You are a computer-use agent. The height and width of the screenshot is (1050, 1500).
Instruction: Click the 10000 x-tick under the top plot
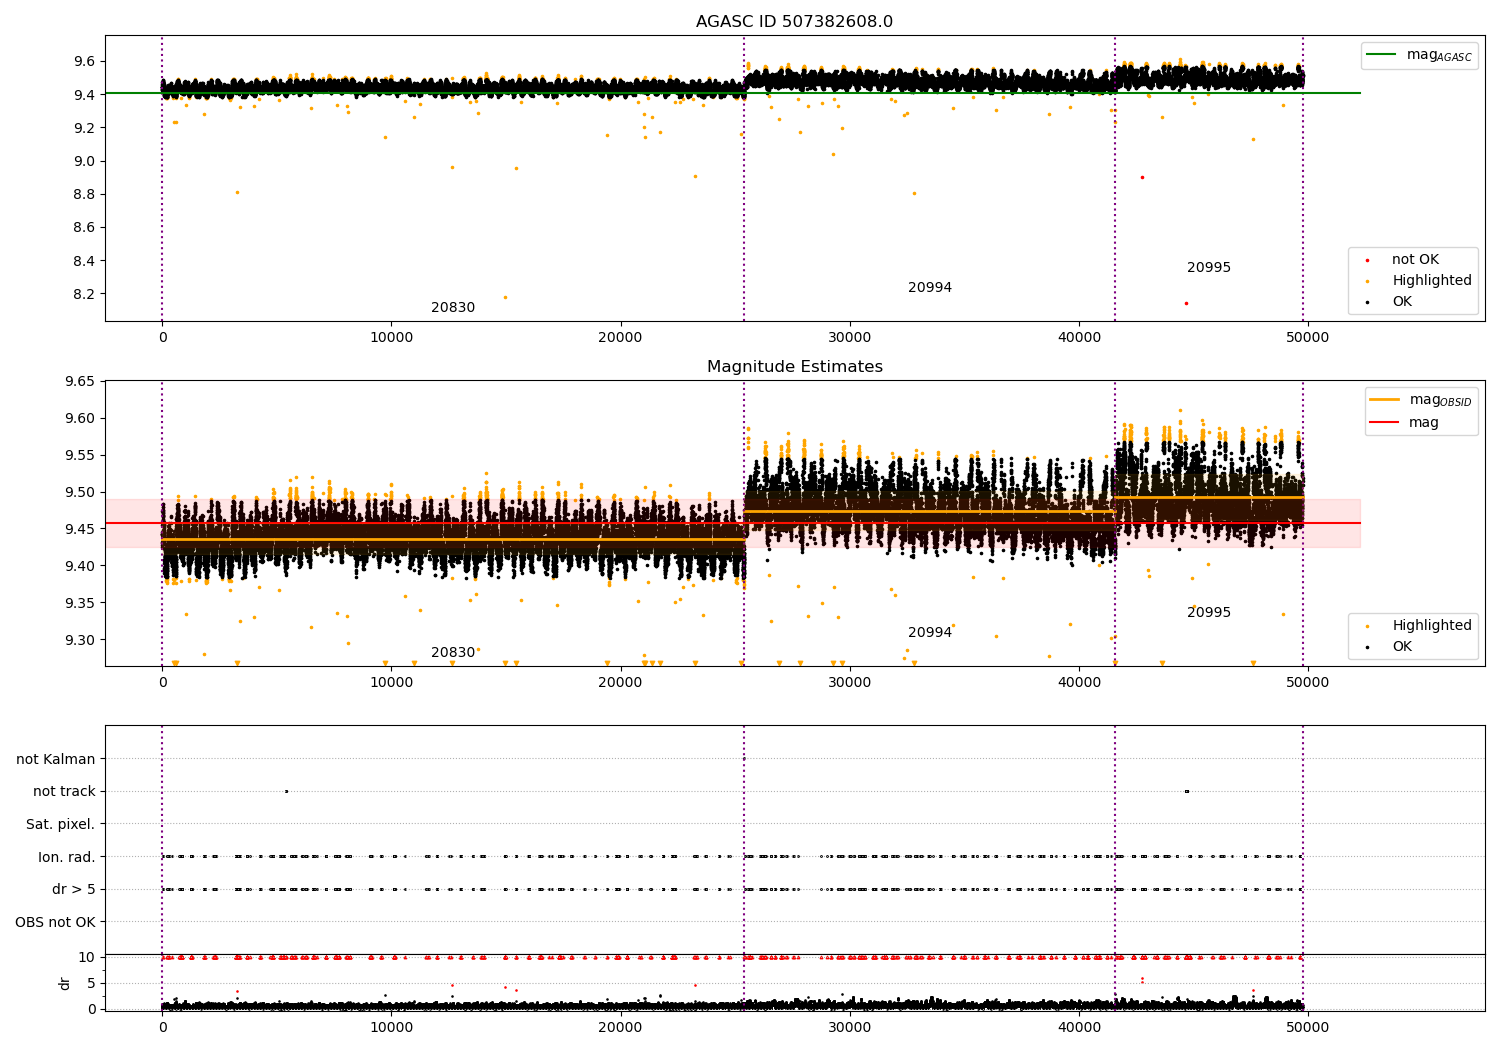coord(391,338)
